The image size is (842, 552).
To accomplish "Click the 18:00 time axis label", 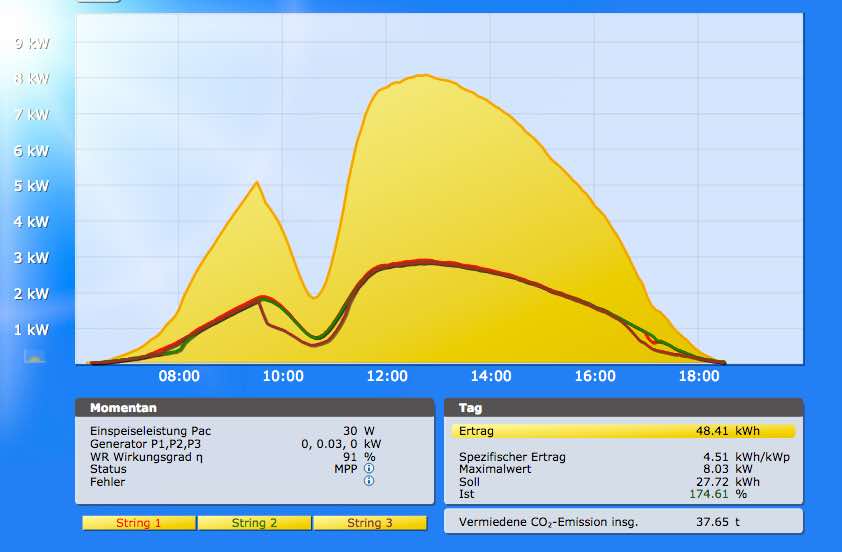I will click(x=699, y=377).
